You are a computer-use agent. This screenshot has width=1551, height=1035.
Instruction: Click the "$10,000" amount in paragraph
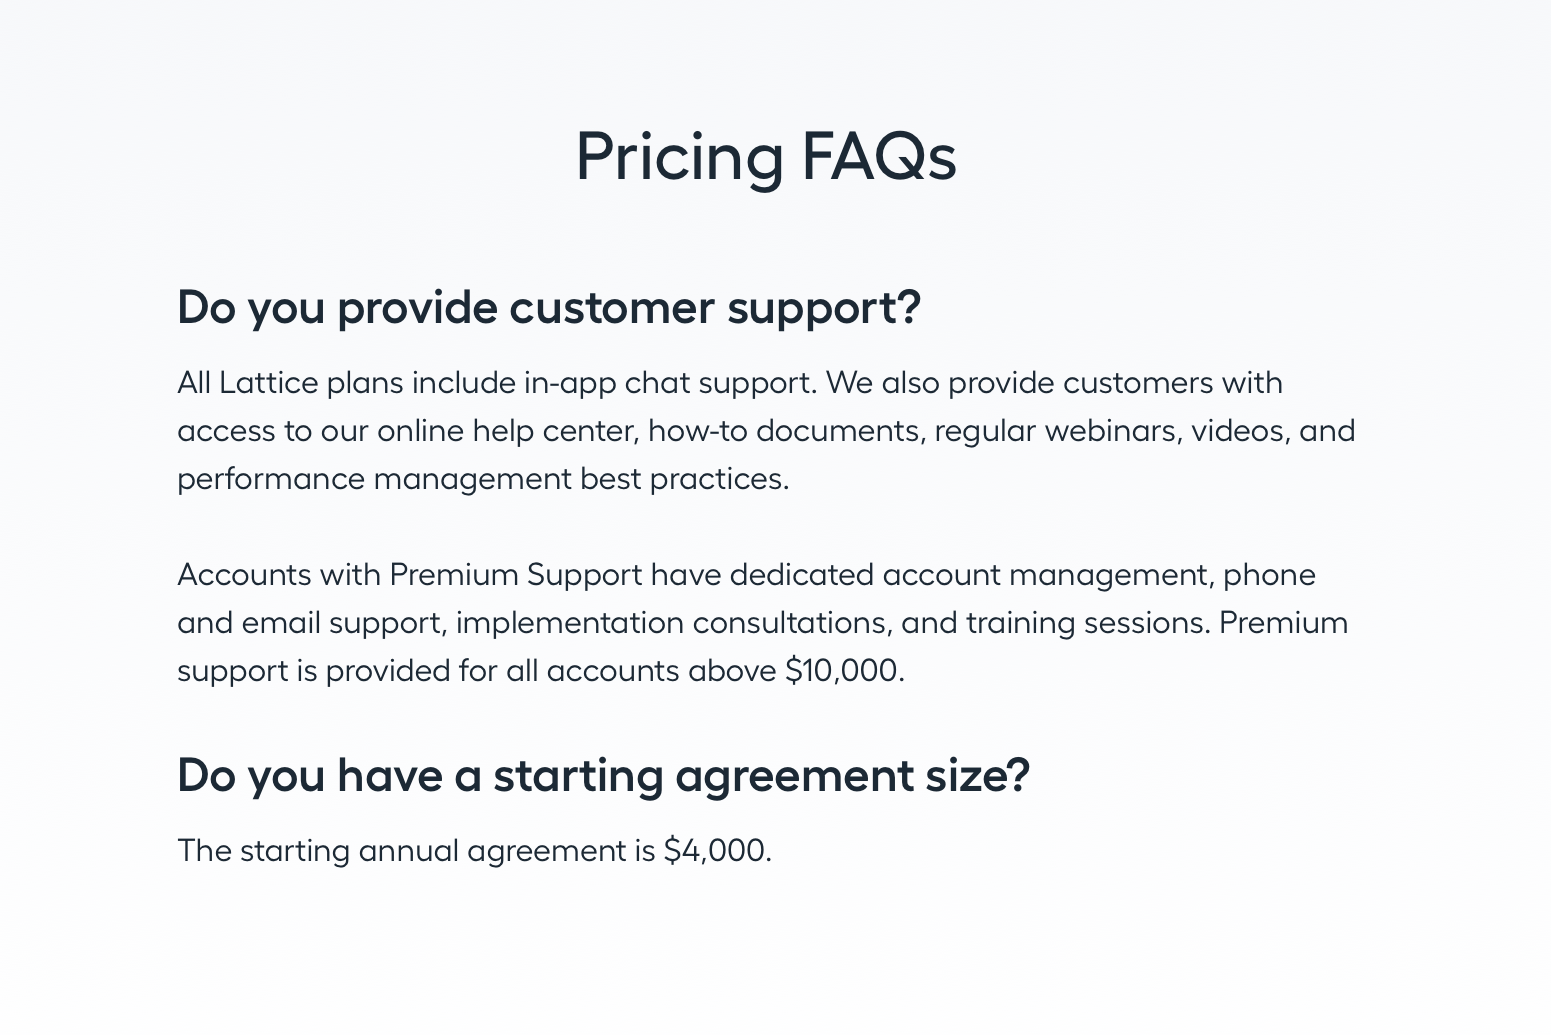coord(842,671)
